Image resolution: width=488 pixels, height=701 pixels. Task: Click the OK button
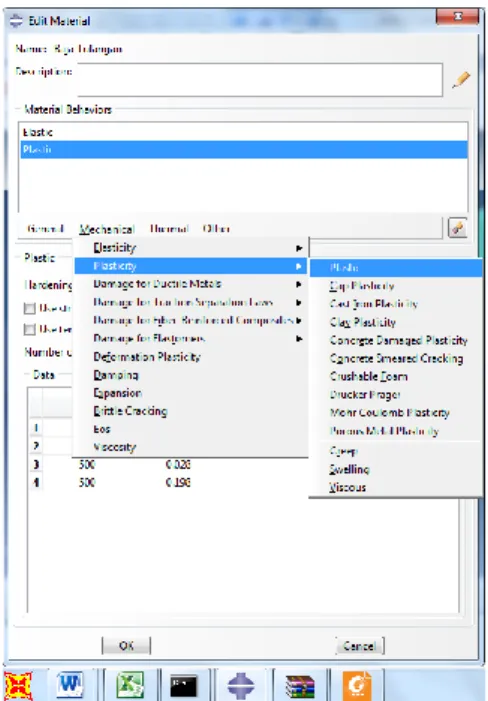[126, 646]
